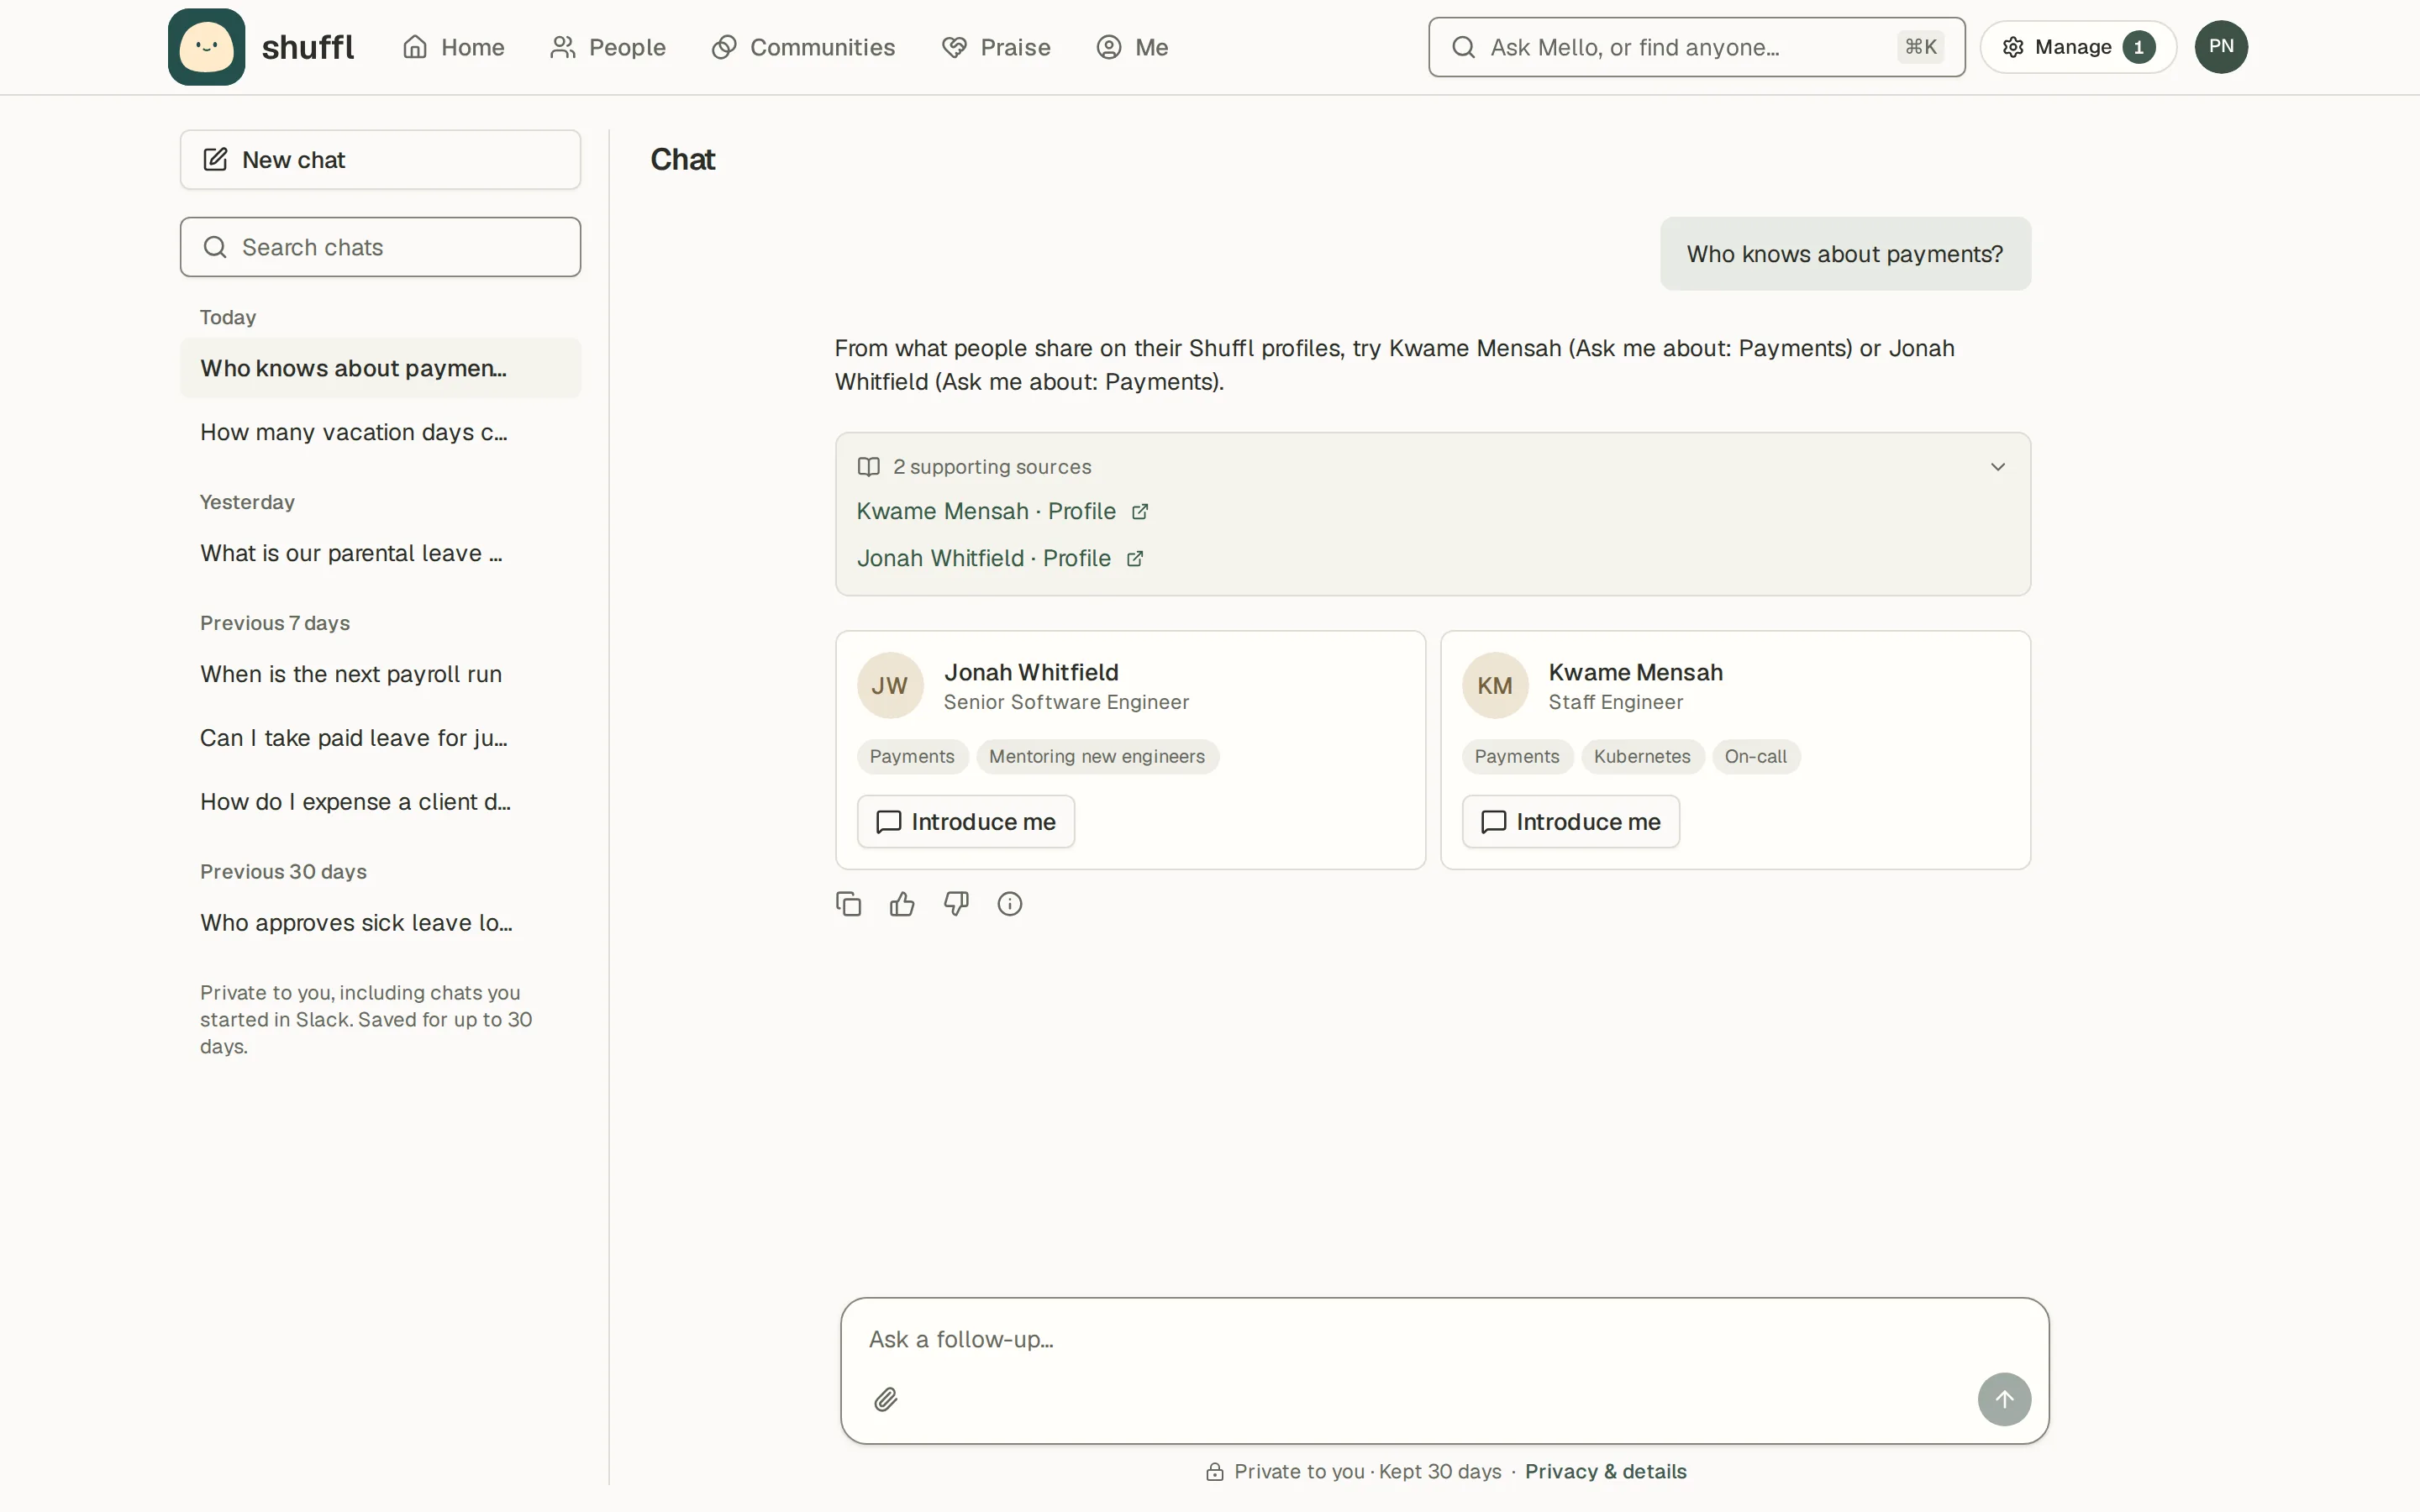Open the People section
This screenshot has width=2420, height=1512.
(608, 47)
